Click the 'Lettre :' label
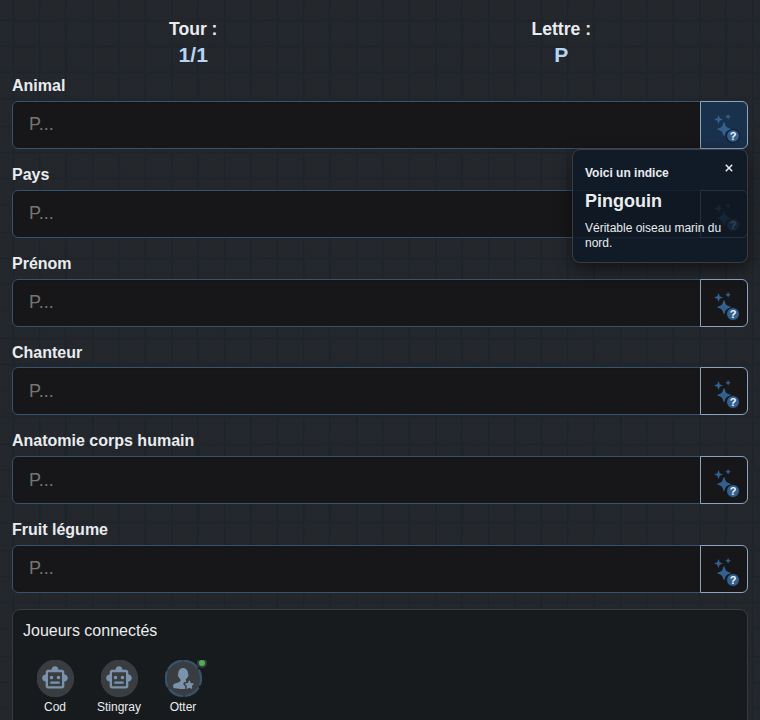 click(561, 29)
